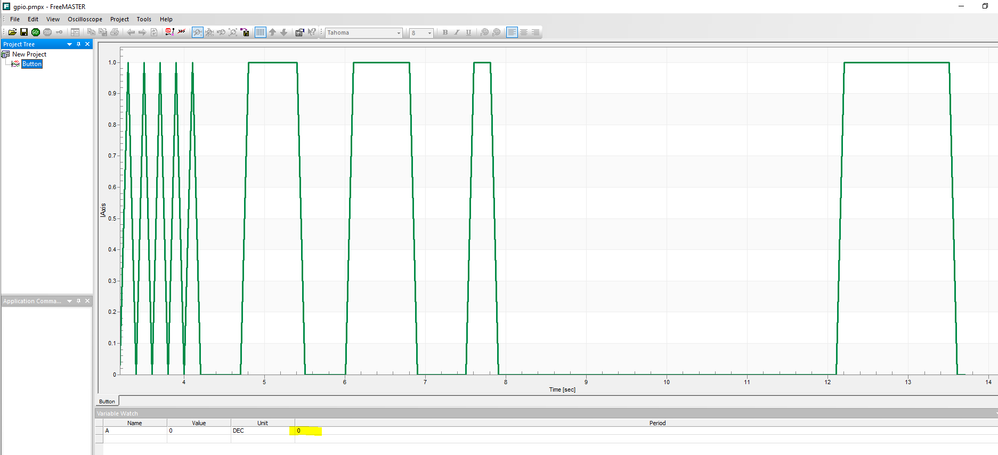This screenshot has width=998, height=455.
Task: Open the Help menu
Action: pos(166,19)
